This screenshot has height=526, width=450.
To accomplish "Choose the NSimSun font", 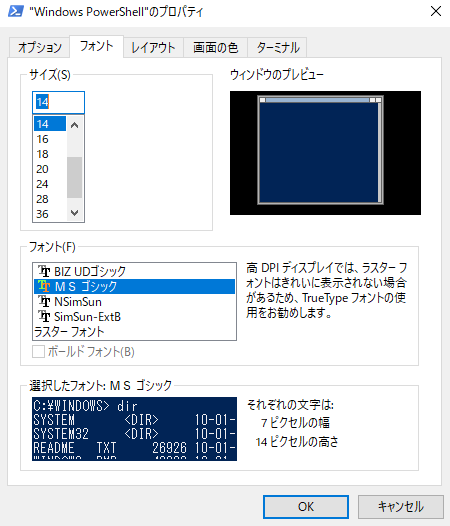I will [134, 302].
